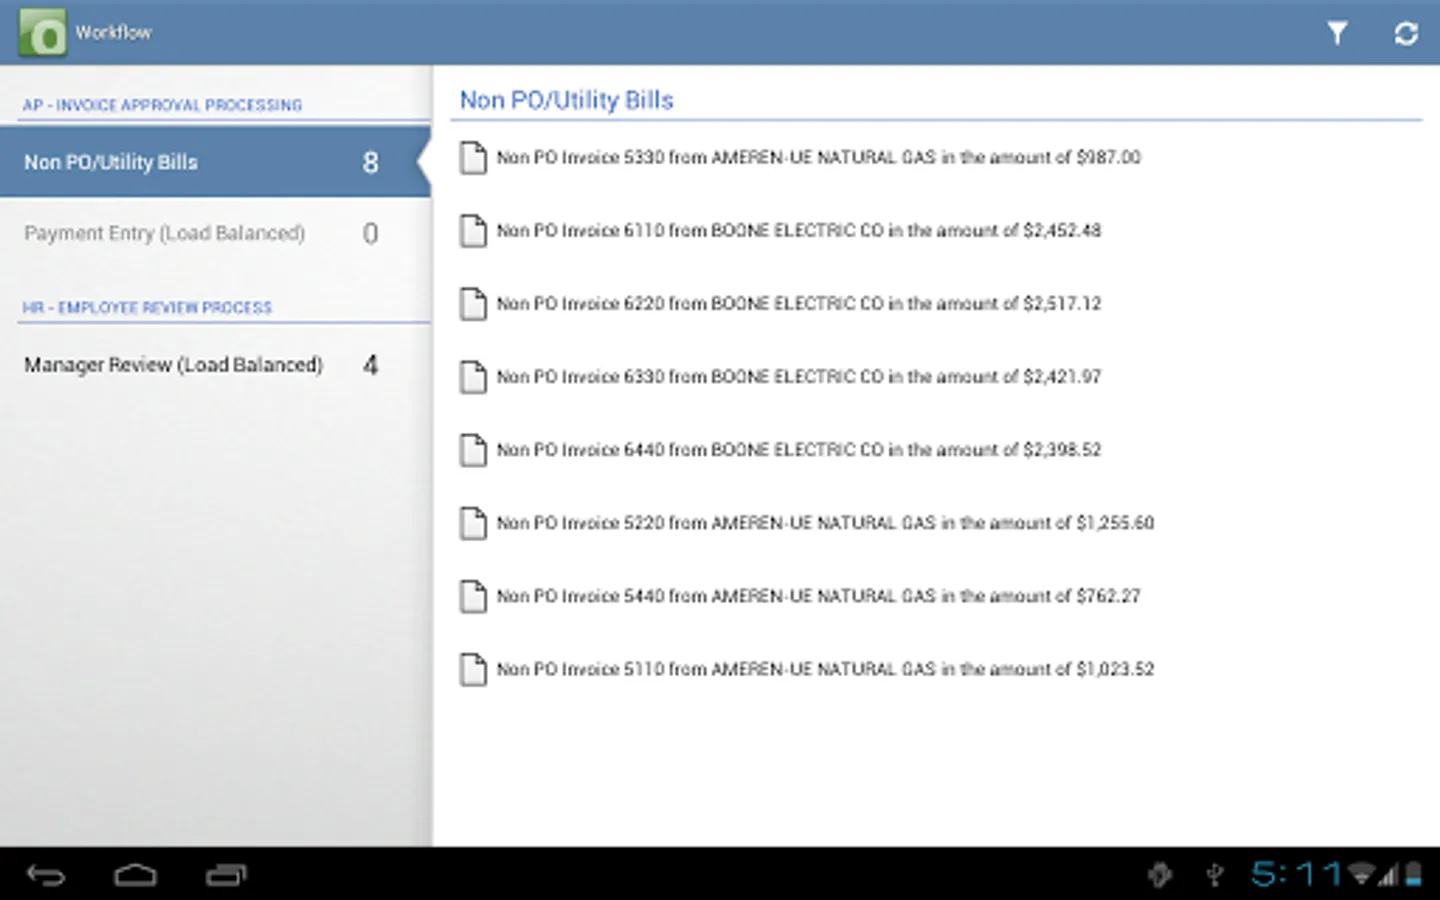Tap the 5:11 clock in the status bar

coord(1296,875)
